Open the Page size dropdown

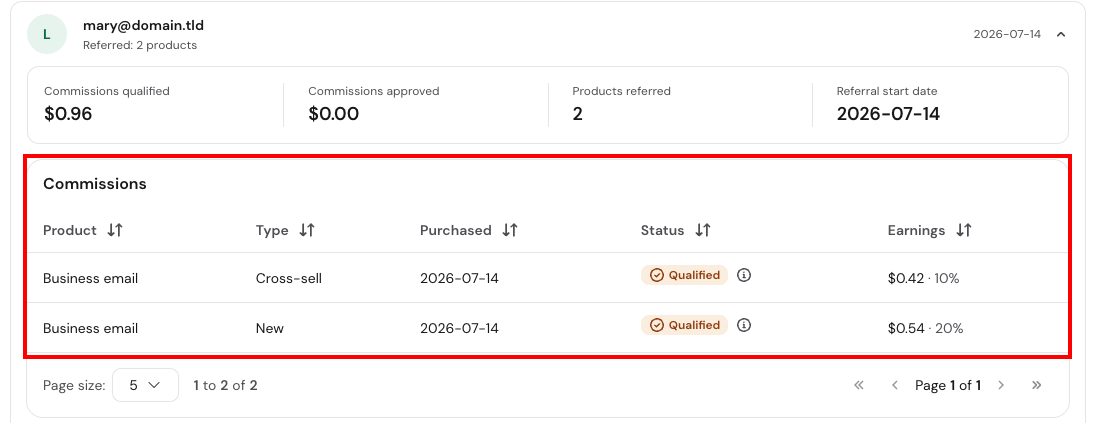(145, 385)
